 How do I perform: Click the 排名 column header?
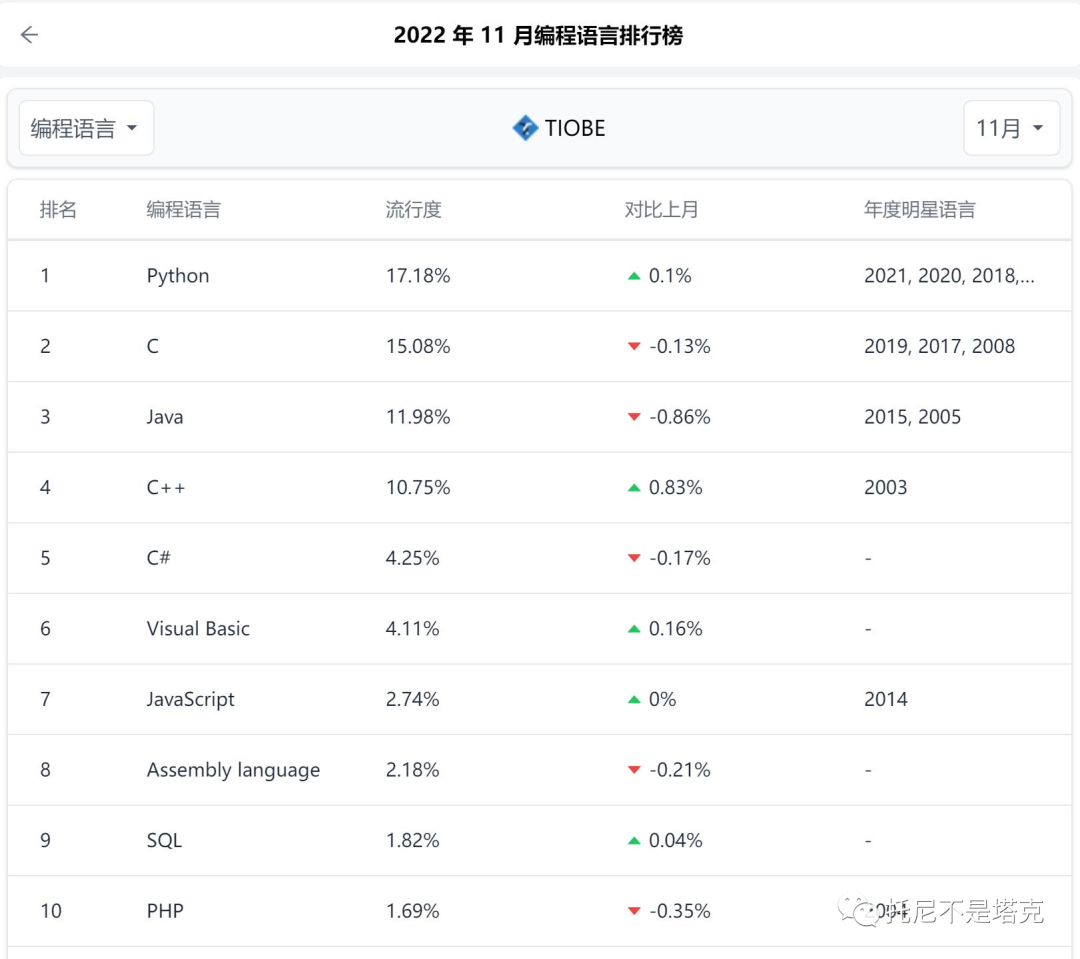pyautogui.click(x=58, y=209)
